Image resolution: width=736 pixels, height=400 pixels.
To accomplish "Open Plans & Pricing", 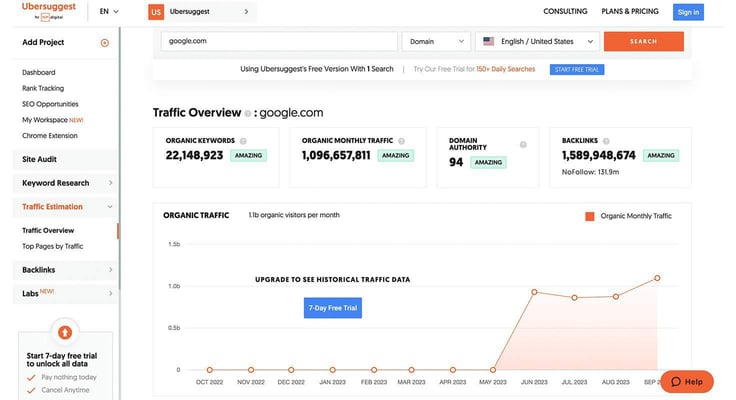I will [630, 11].
